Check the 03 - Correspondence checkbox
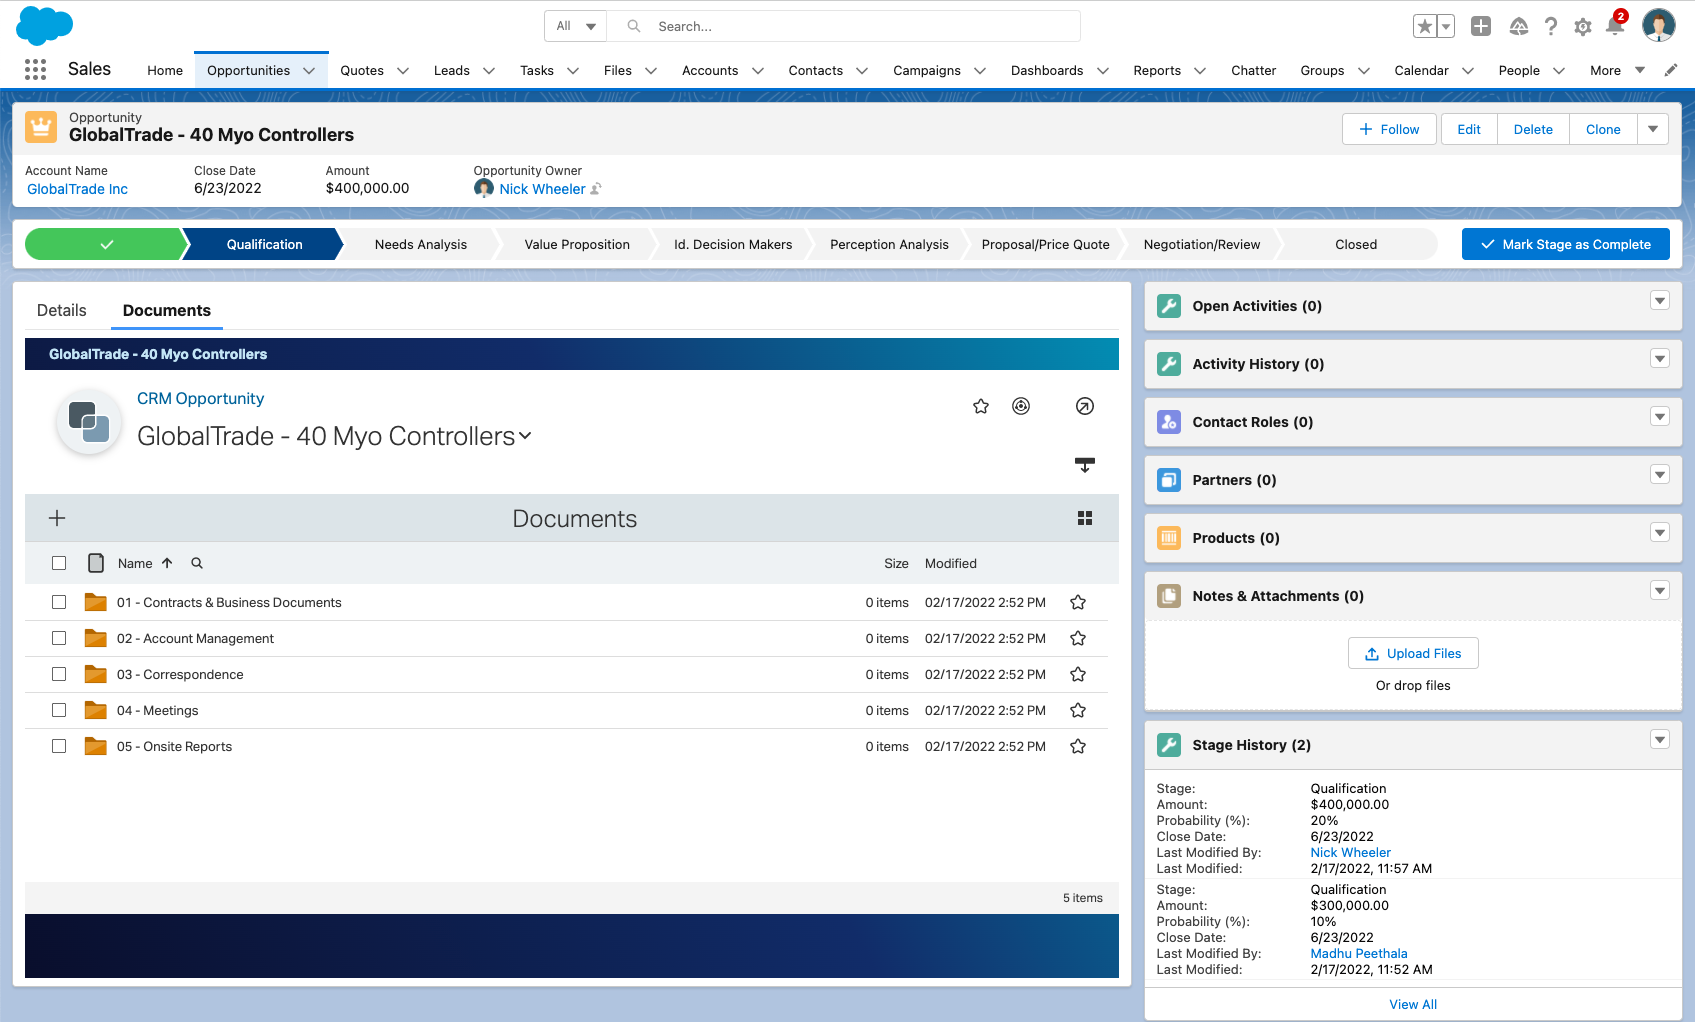This screenshot has width=1695, height=1022. click(59, 674)
